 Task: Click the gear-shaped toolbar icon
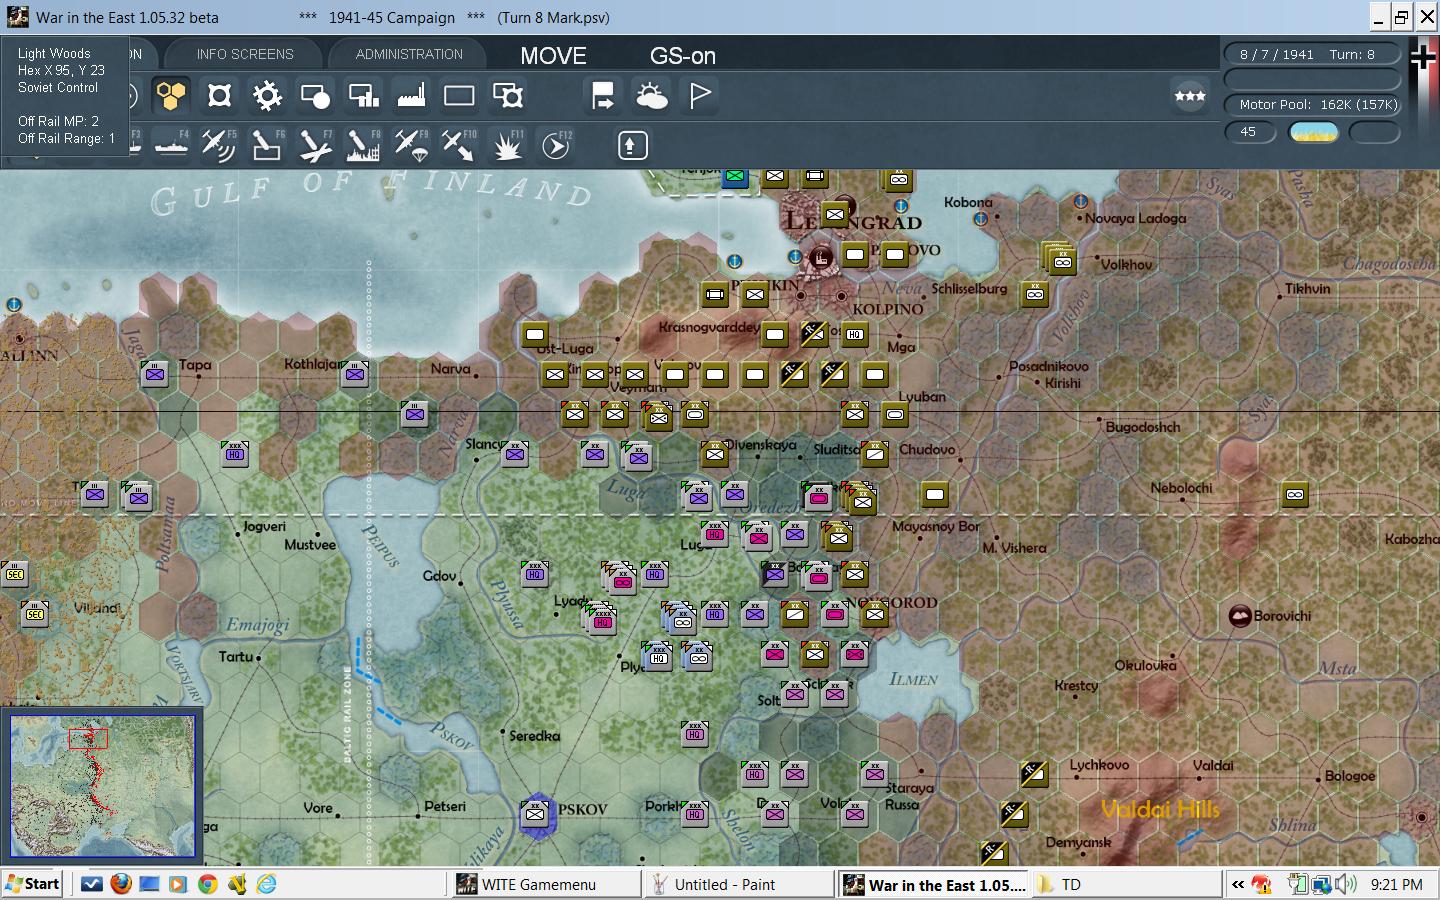267,95
